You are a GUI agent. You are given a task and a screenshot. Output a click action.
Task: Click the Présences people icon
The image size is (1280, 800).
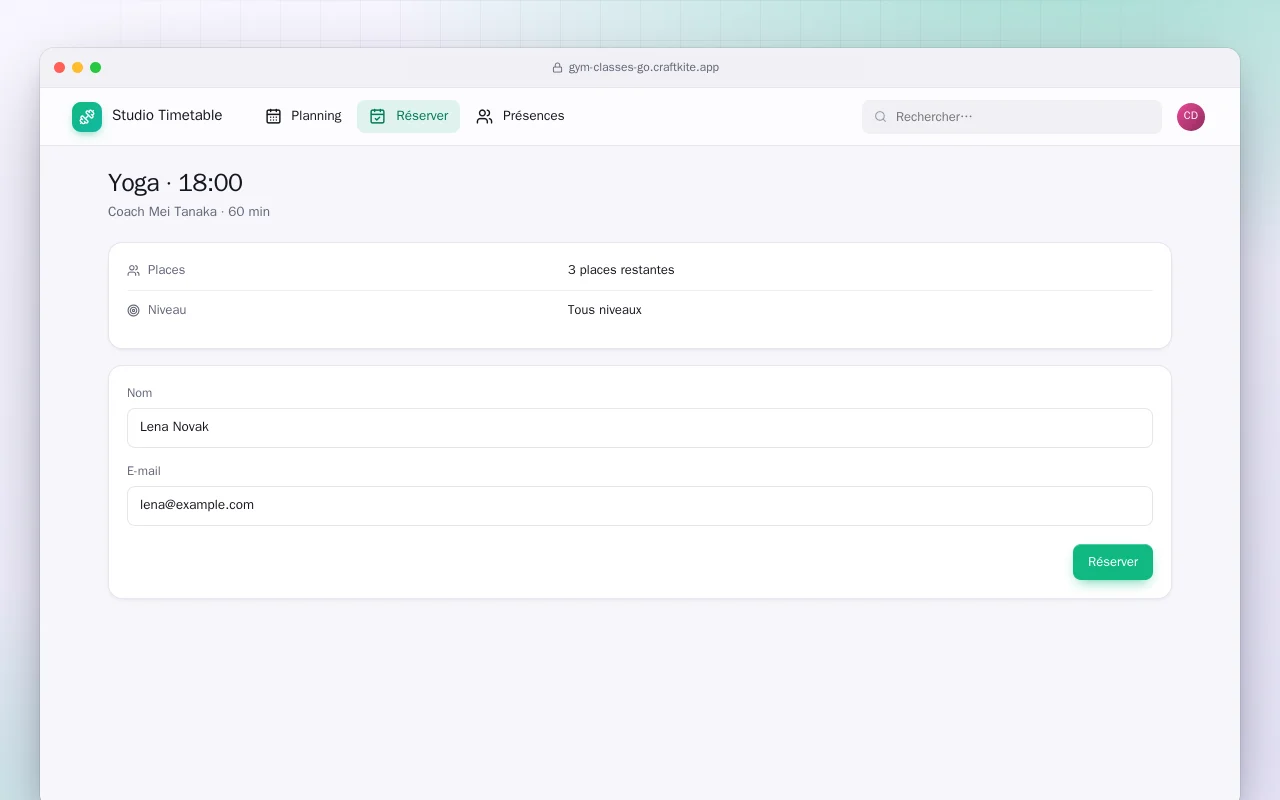(485, 116)
